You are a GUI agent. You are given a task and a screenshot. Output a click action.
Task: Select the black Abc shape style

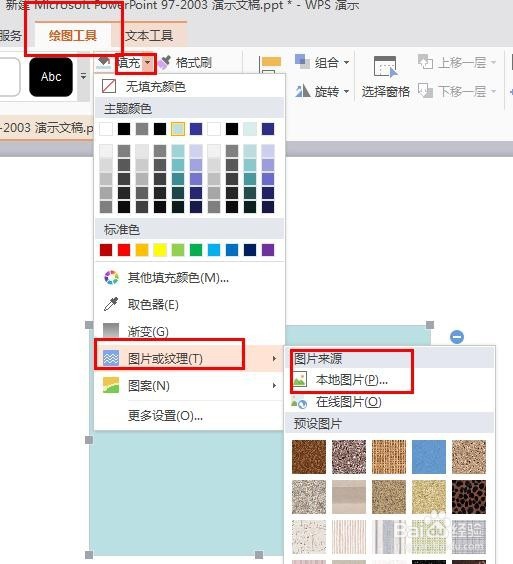(51, 77)
